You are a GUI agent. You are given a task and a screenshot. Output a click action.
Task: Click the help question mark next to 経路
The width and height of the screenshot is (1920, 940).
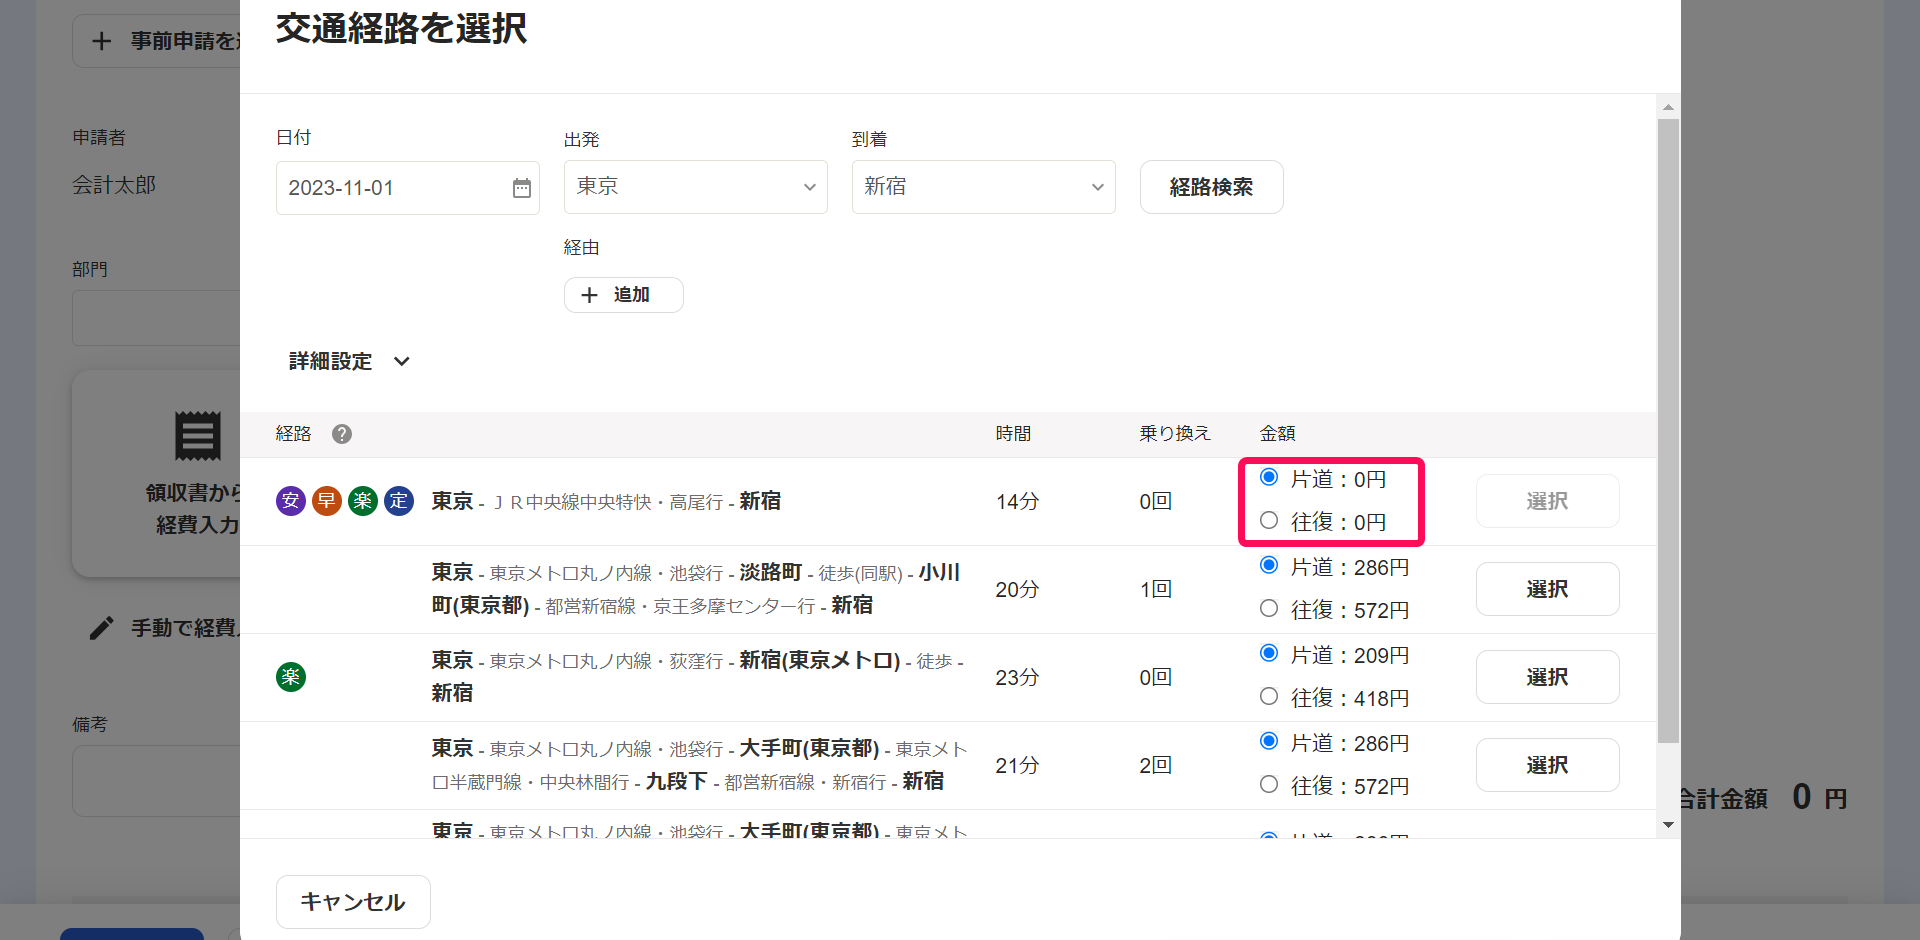(342, 434)
